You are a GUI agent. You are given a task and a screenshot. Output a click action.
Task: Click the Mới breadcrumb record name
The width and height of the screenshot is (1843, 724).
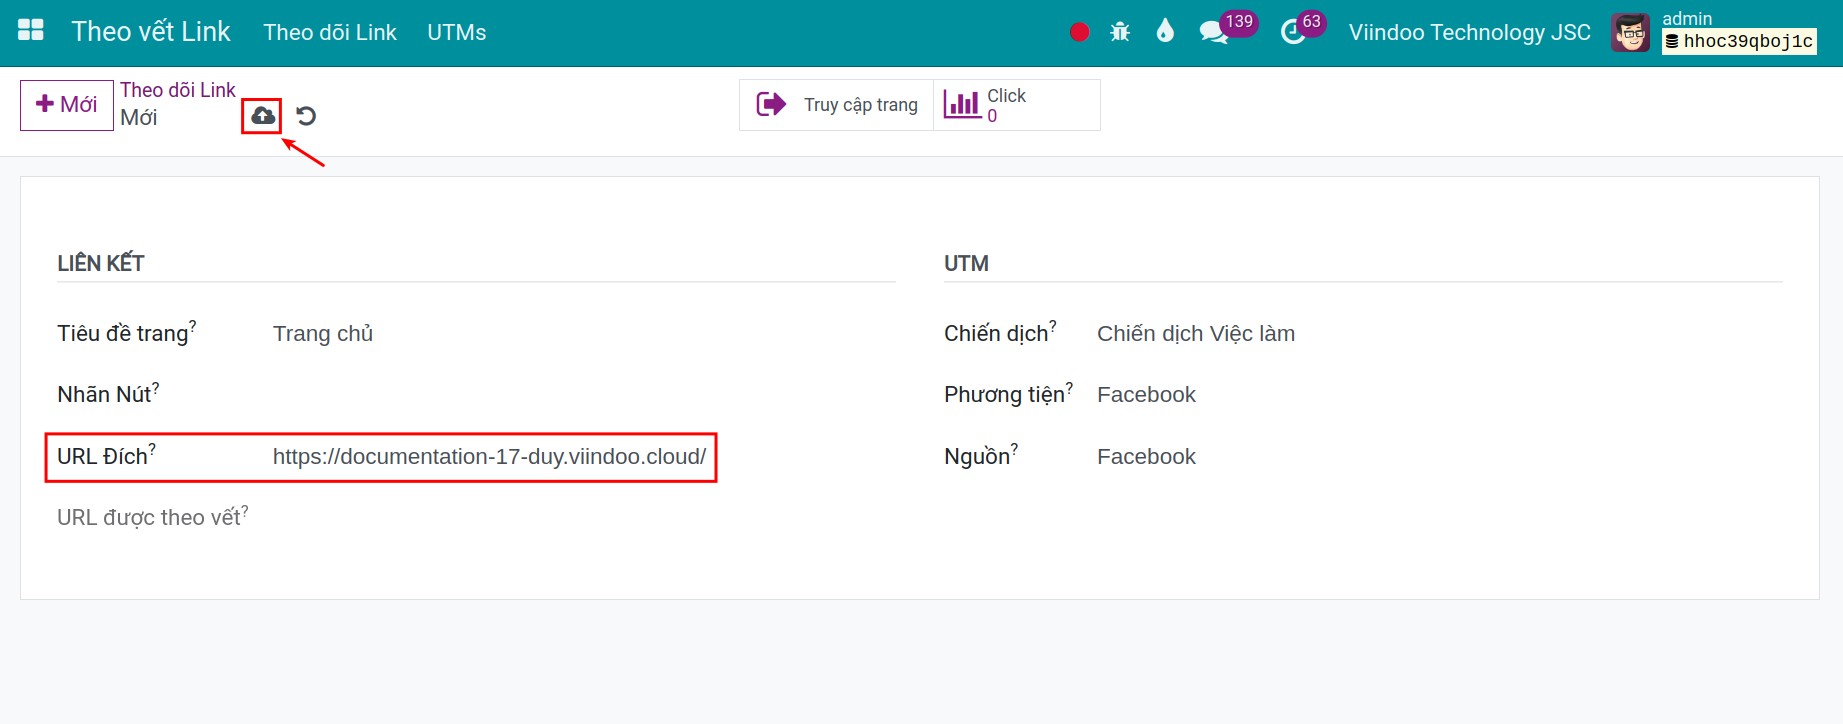pos(139,118)
